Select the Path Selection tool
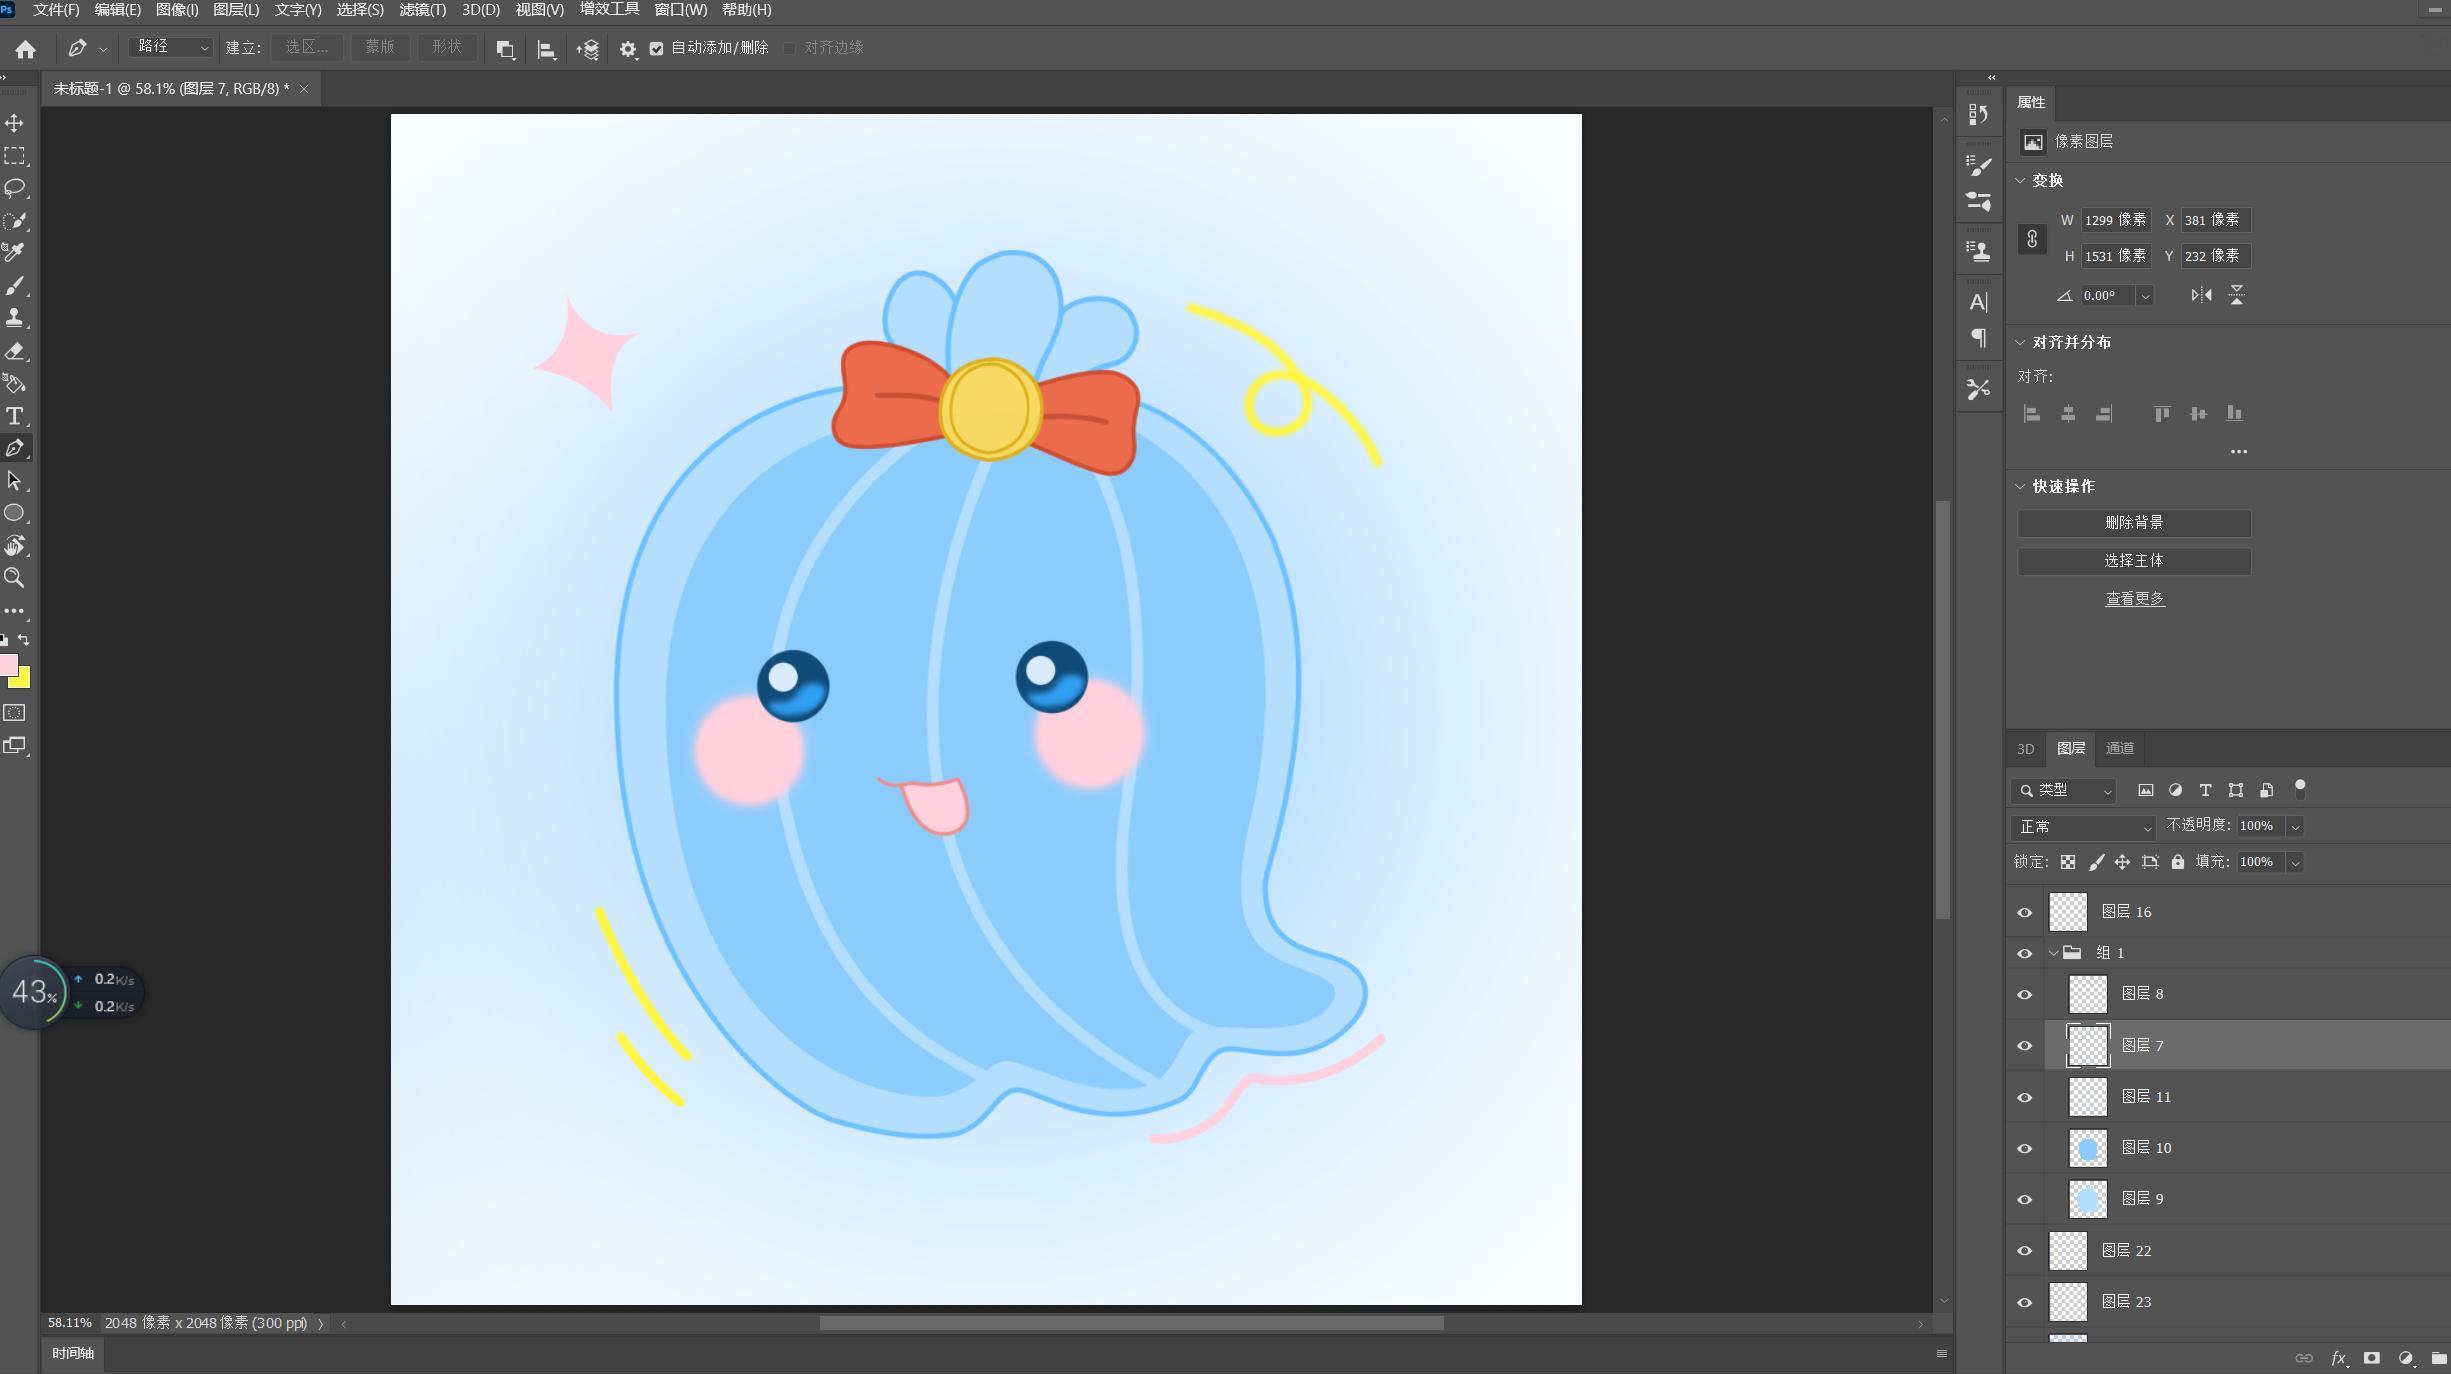Viewport: 2451px width, 1374px height. point(15,481)
